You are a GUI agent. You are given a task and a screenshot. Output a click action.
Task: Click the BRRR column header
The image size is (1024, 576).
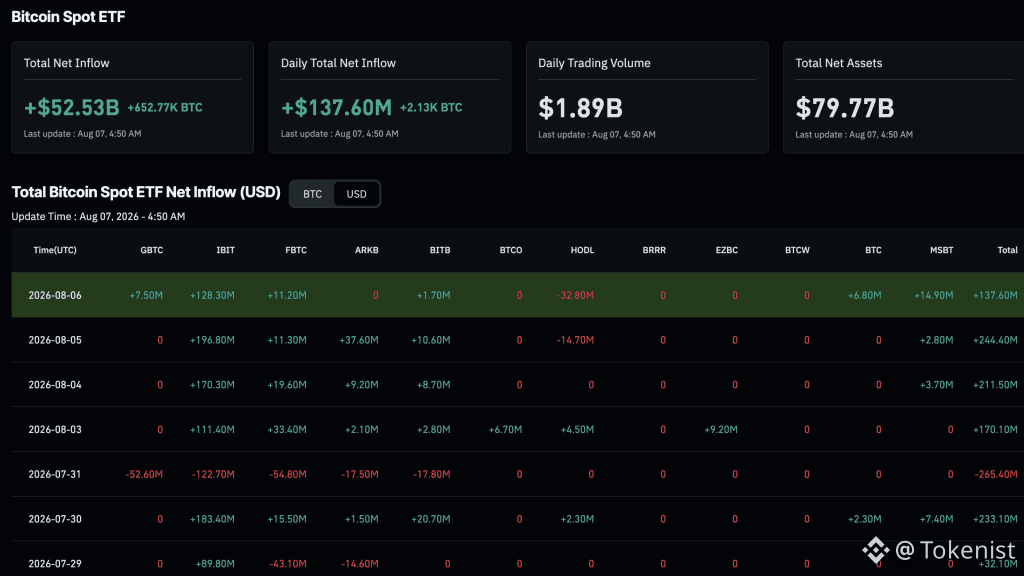654,250
